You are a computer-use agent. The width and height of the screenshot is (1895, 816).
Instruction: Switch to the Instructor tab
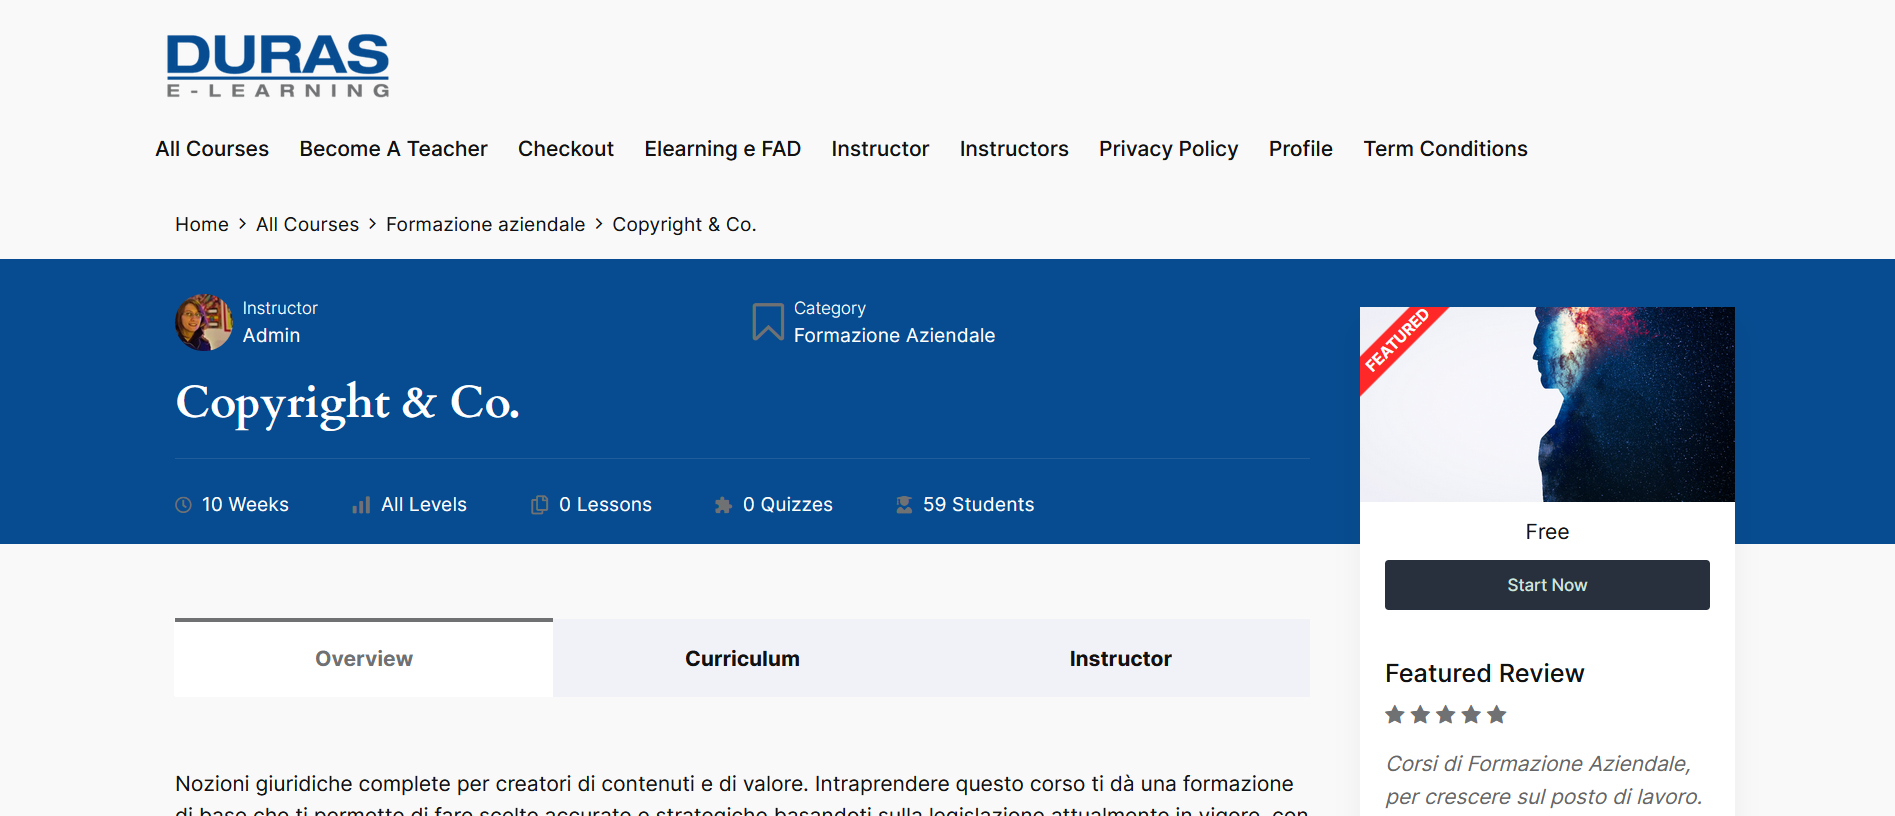(1120, 659)
